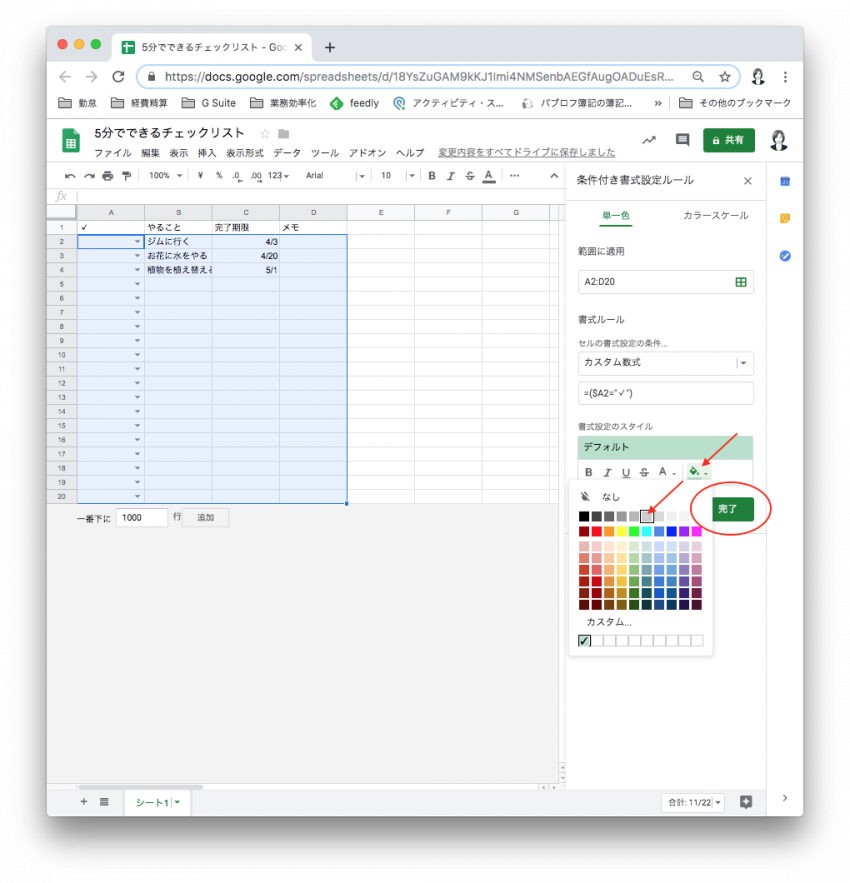Toggle strikethrough in the formatting style panel
Image resolution: width=850 pixels, height=883 pixels.
point(644,472)
